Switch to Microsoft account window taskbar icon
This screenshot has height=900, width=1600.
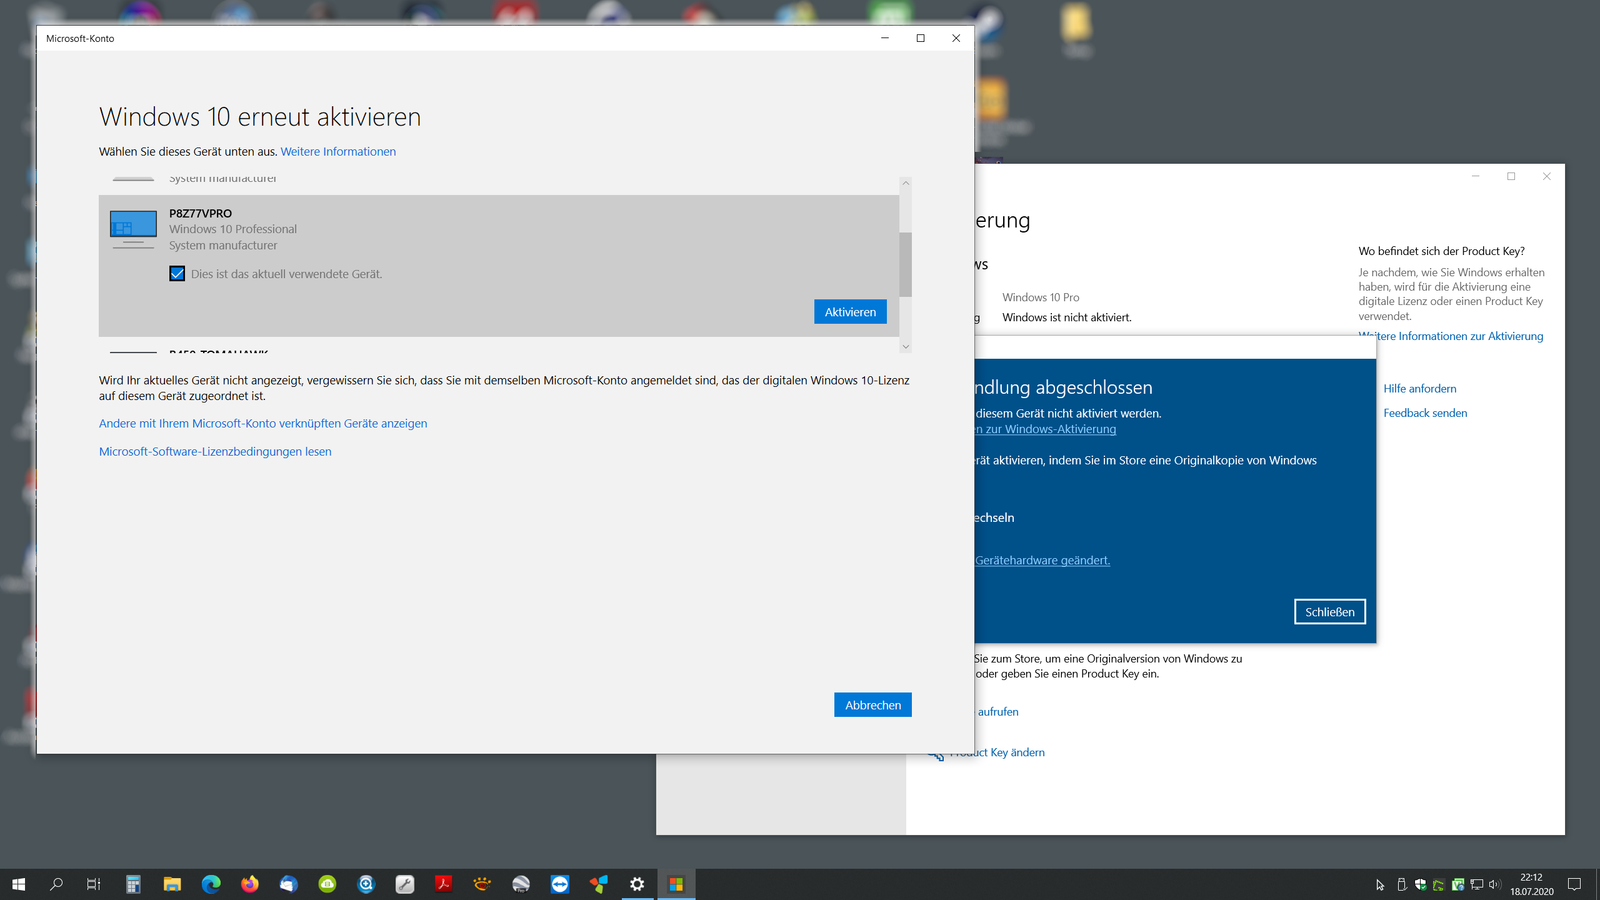click(x=676, y=884)
